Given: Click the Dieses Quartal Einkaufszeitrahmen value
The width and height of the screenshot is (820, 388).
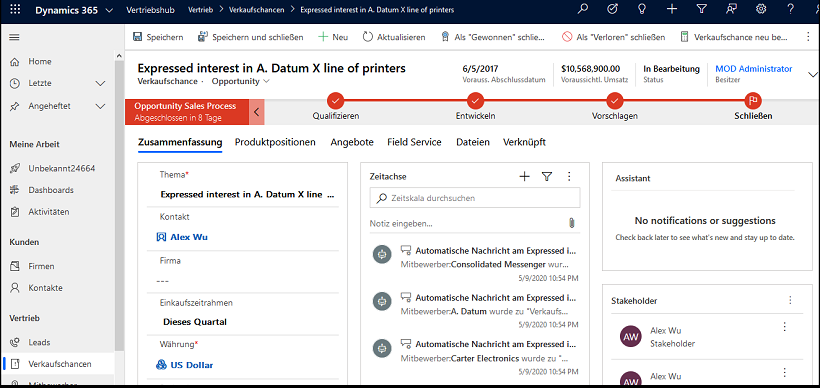Looking at the screenshot, I should coord(195,322).
